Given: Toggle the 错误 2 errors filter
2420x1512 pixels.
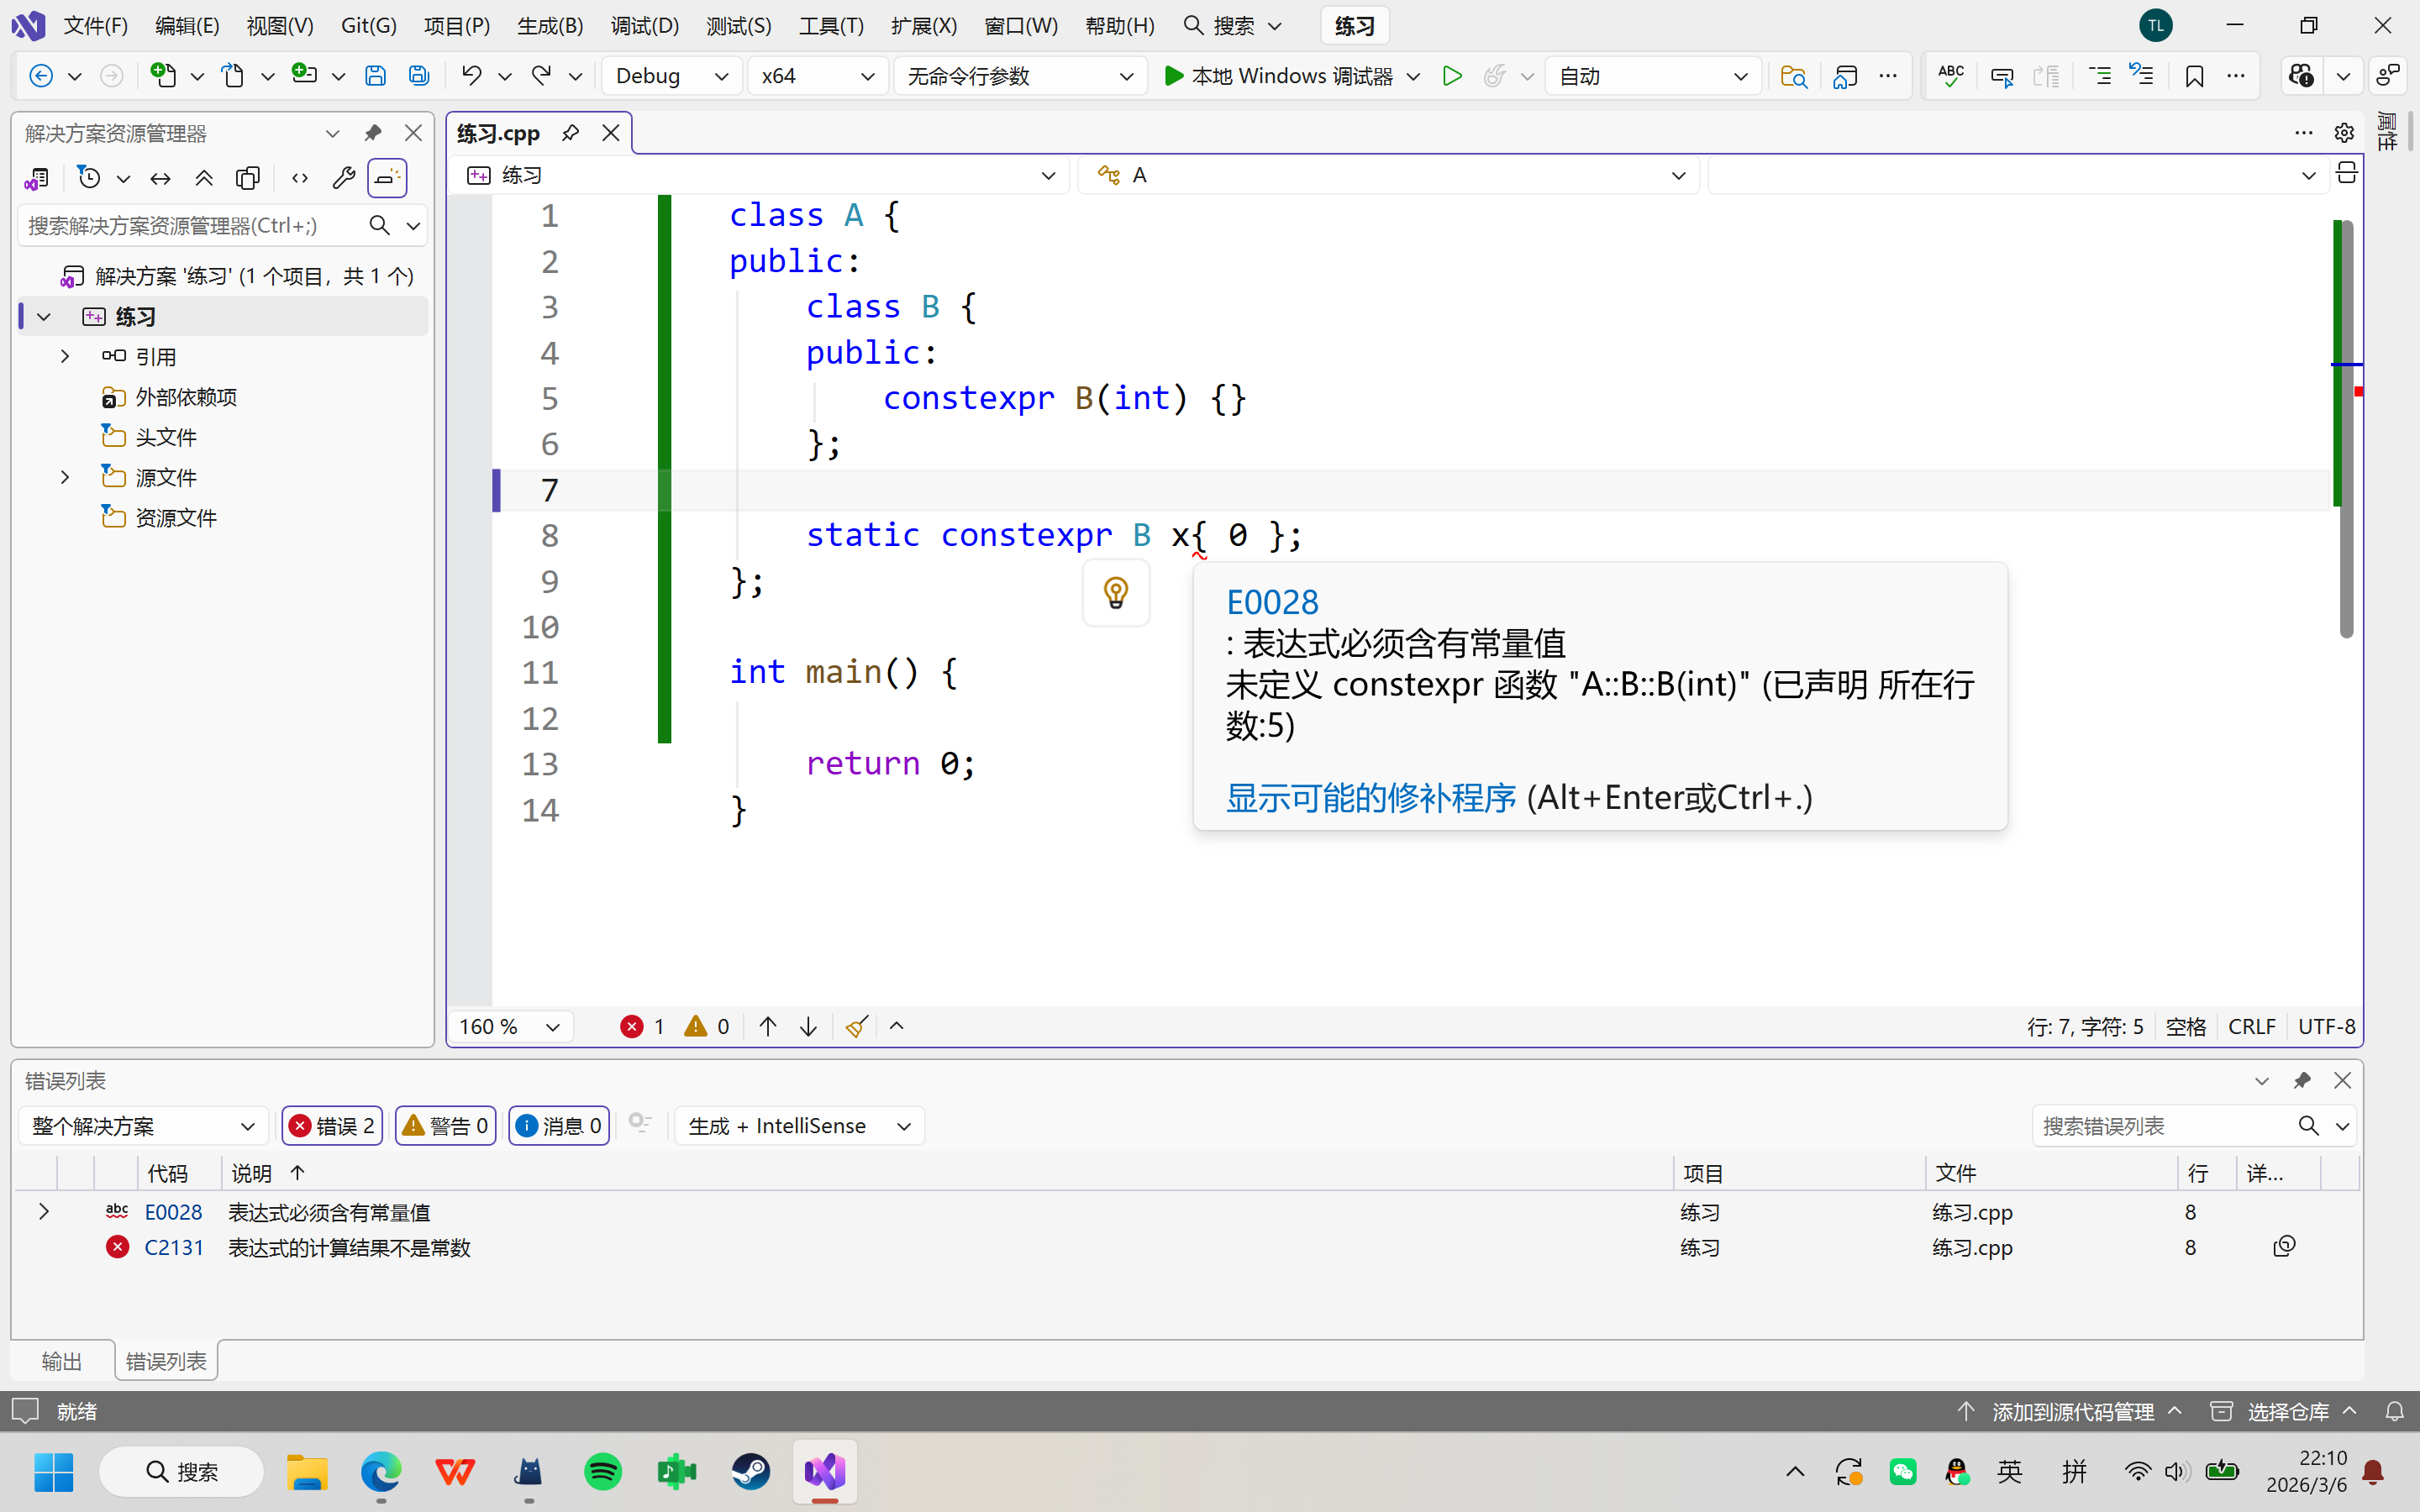Looking at the screenshot, I should click(x=332, y=1126).
